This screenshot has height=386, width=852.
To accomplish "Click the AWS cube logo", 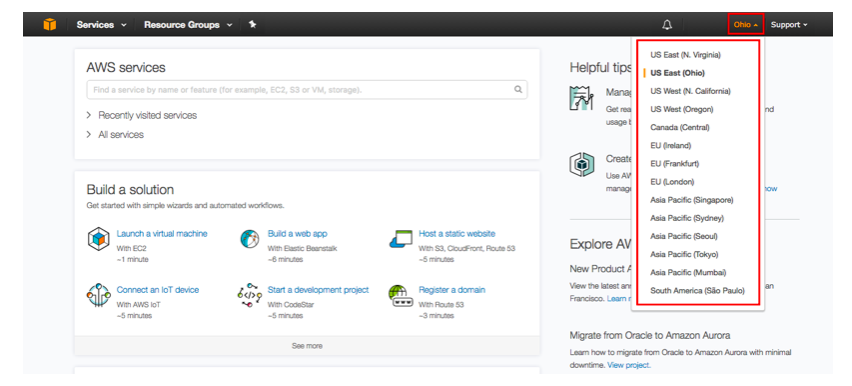I will (x=49, y=24).
